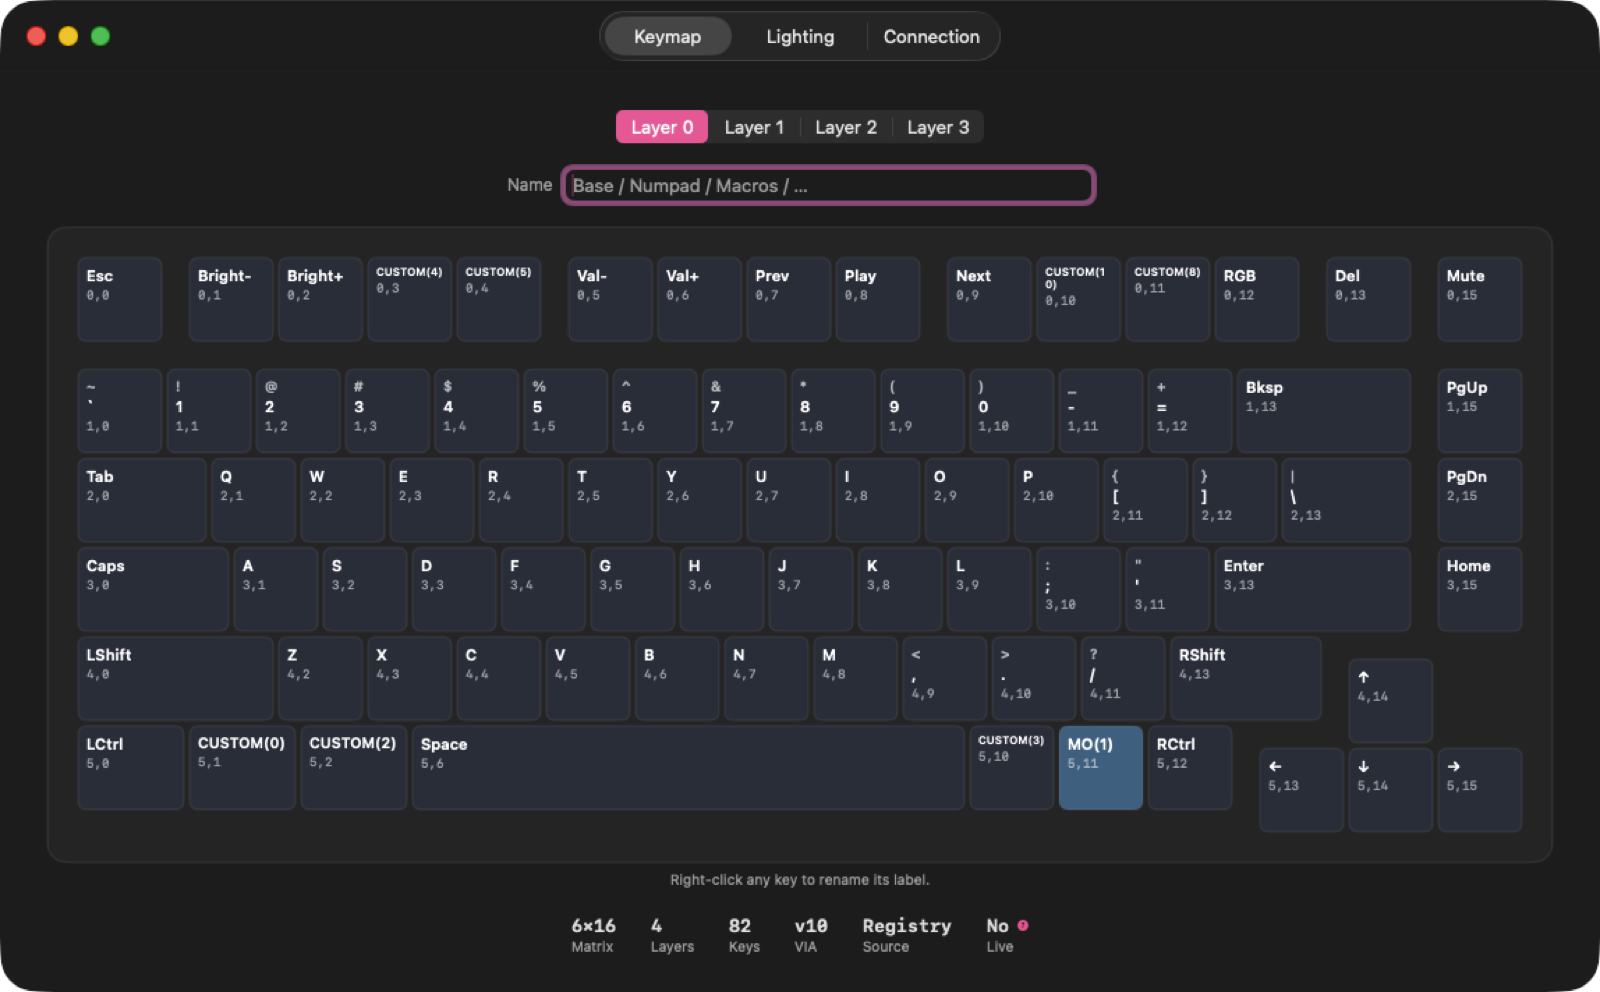Click the Play media key
This screenshot has width=1600, height=992.
[877, 299]
